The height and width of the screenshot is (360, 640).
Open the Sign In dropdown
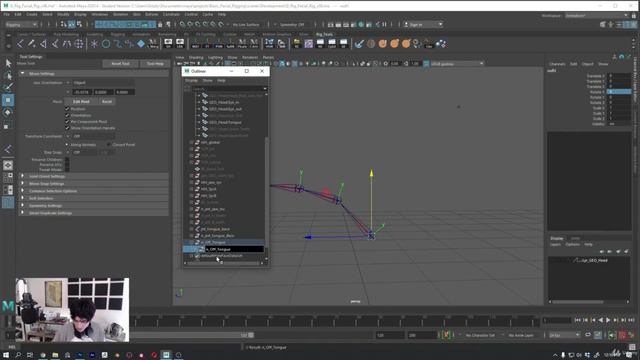[x=423, y=24]
